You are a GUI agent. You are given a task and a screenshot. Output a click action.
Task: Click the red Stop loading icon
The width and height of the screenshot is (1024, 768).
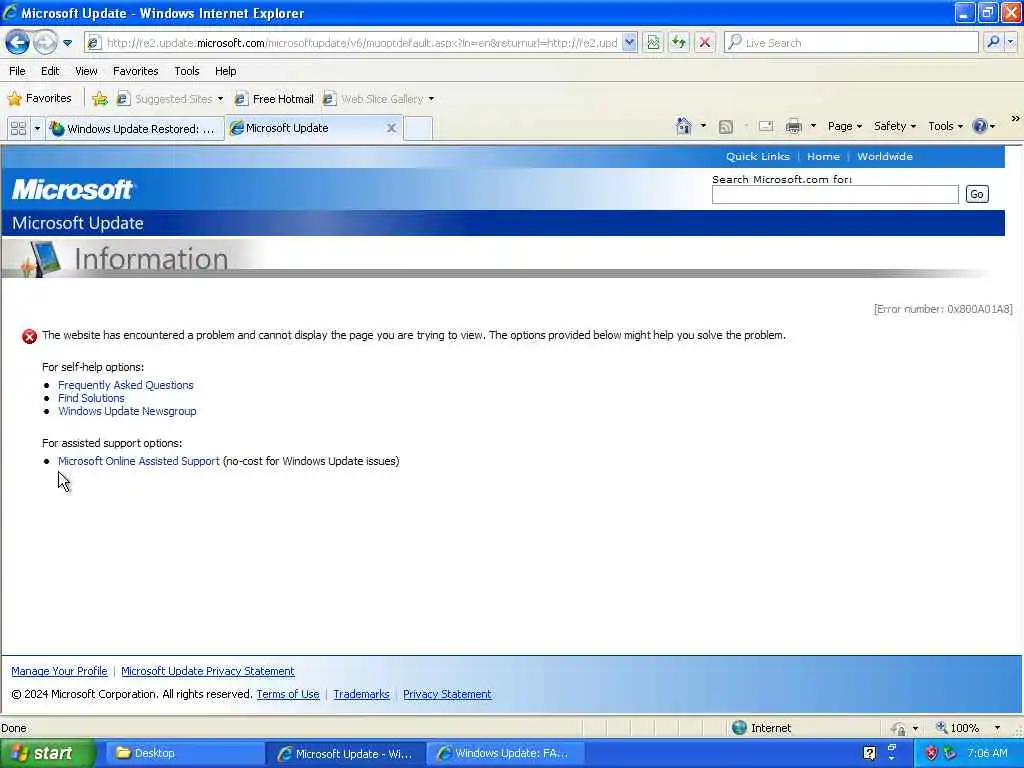[705, 43]
